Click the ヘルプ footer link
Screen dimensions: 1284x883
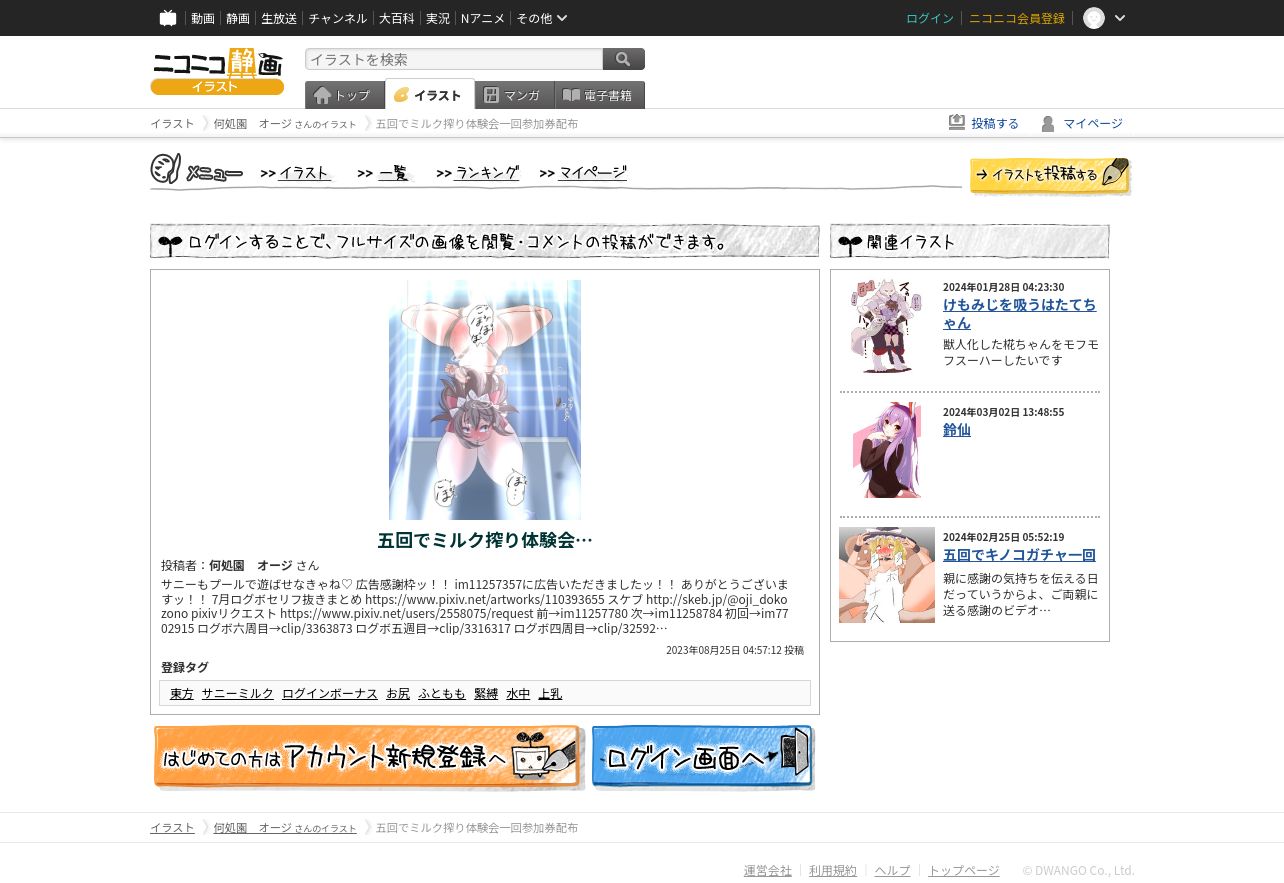[892, 870]
